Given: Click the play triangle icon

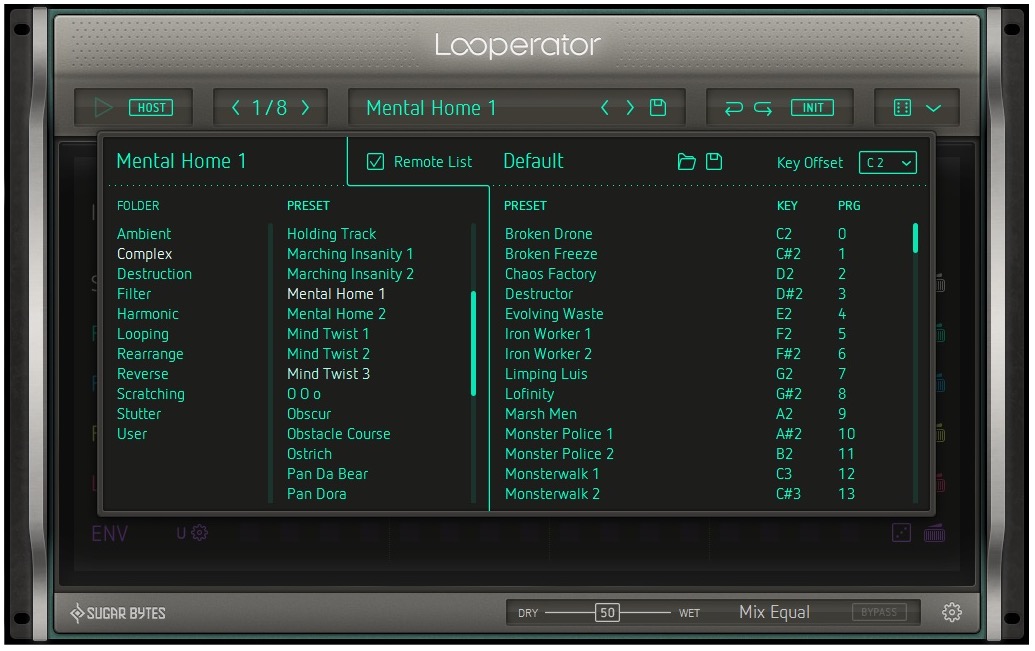Looking at the screenshot, I should coord(103,108).
